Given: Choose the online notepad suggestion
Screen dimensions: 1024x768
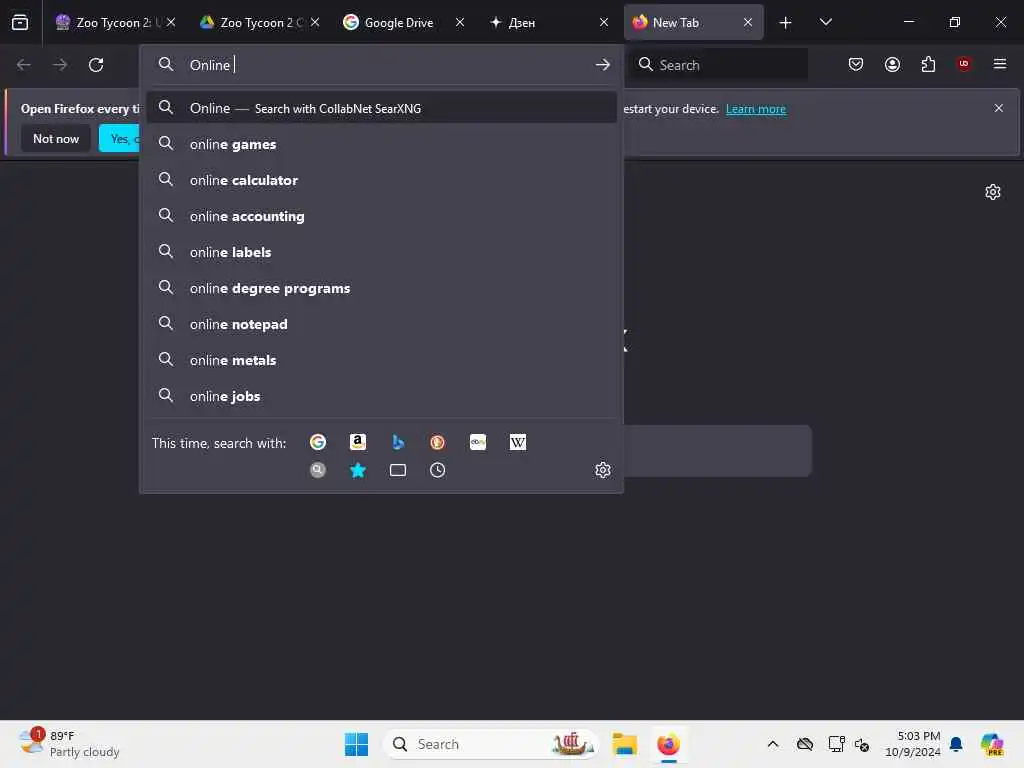Looking at the screenshot, I should pos(381,324).
